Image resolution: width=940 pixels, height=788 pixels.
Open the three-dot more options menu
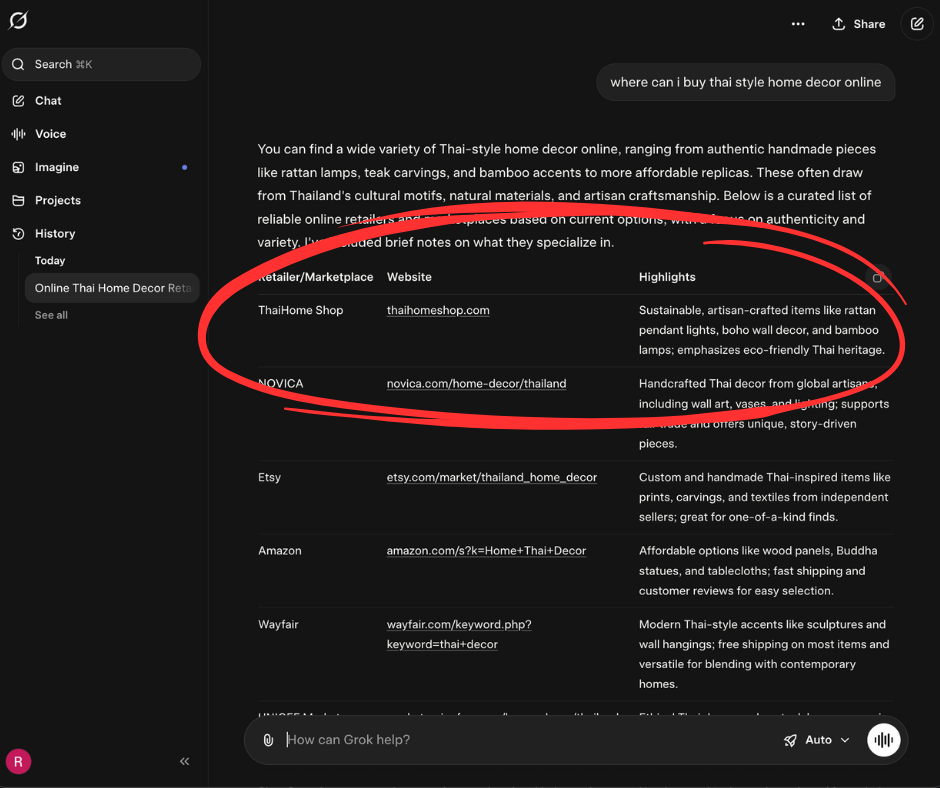pyautogui.click(x=797, y=24)
